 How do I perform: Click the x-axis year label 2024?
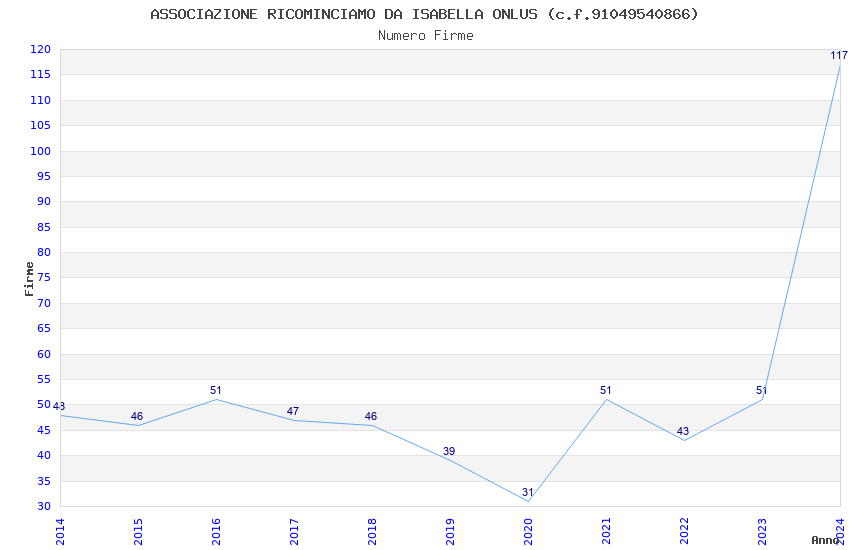pyautogui.click(x=841, y=532)
